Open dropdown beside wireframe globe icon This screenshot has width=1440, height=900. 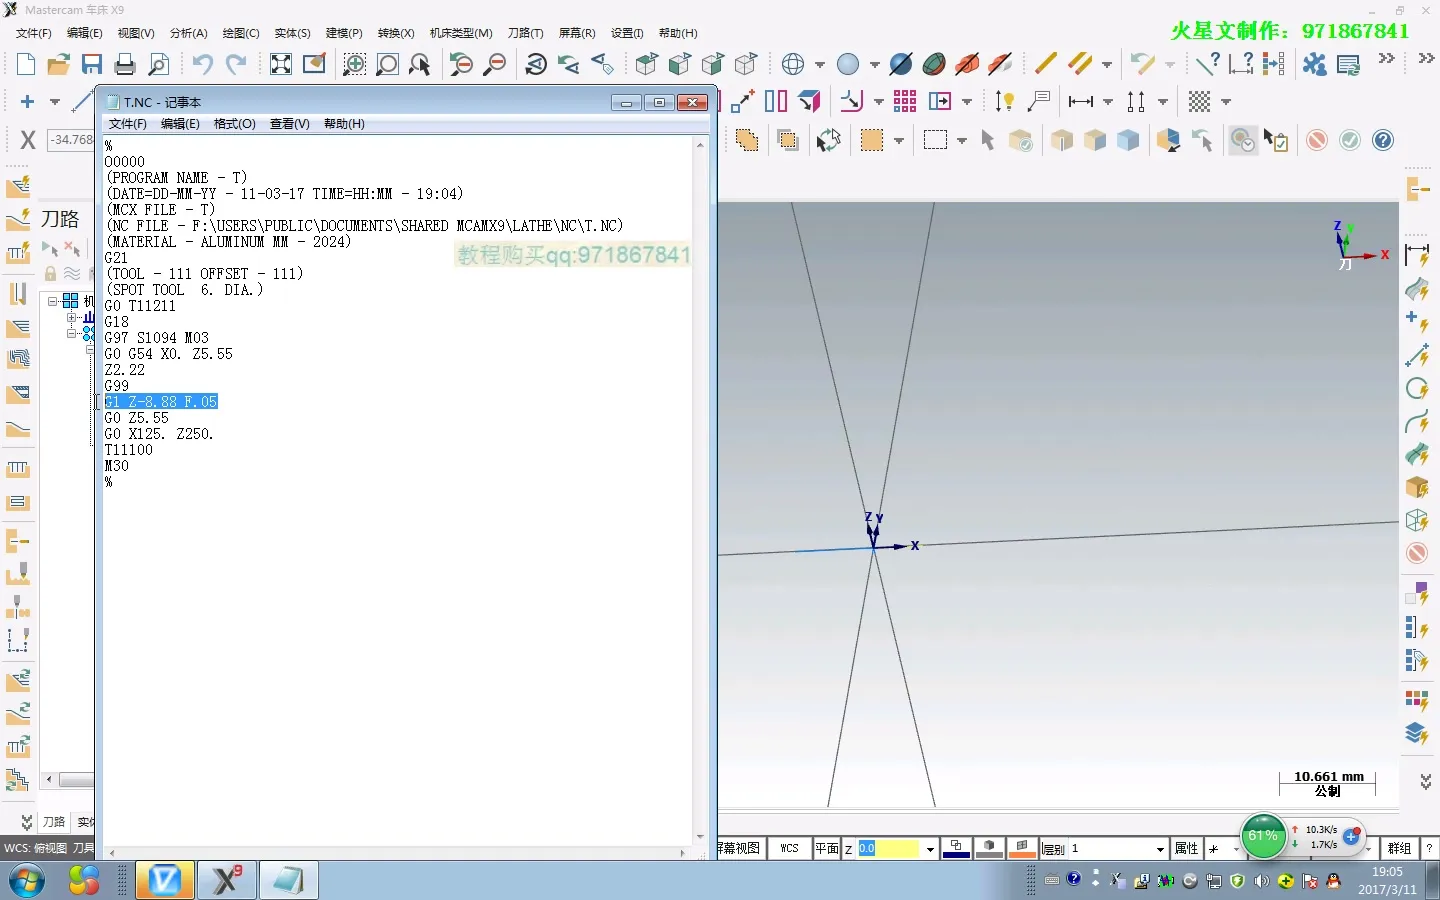820,65
